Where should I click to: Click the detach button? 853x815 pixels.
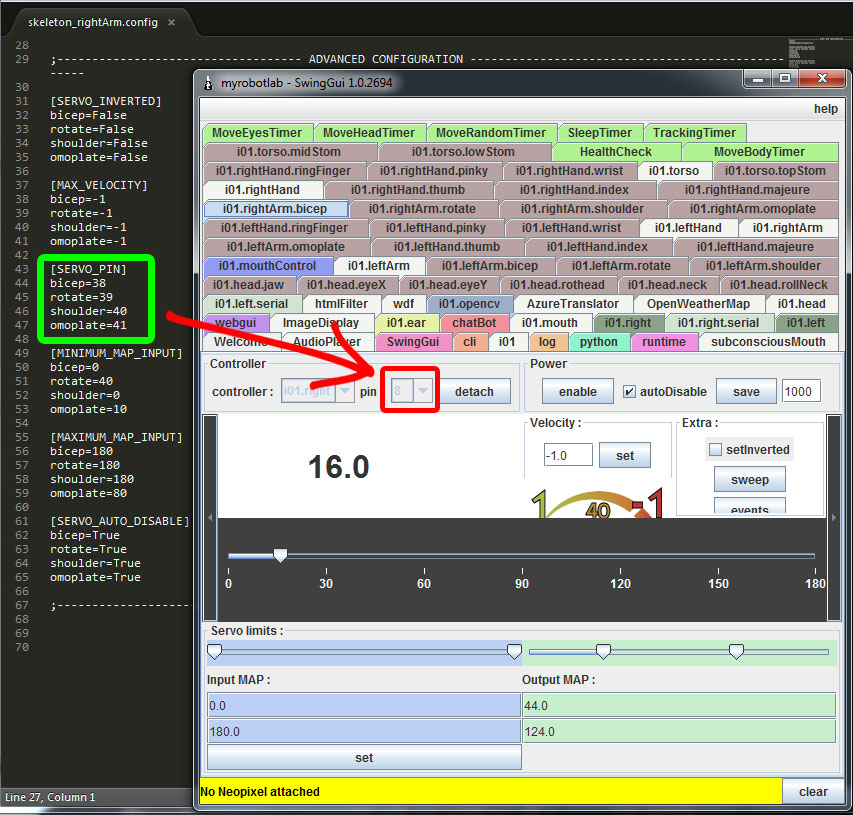(x=474, y=392)
